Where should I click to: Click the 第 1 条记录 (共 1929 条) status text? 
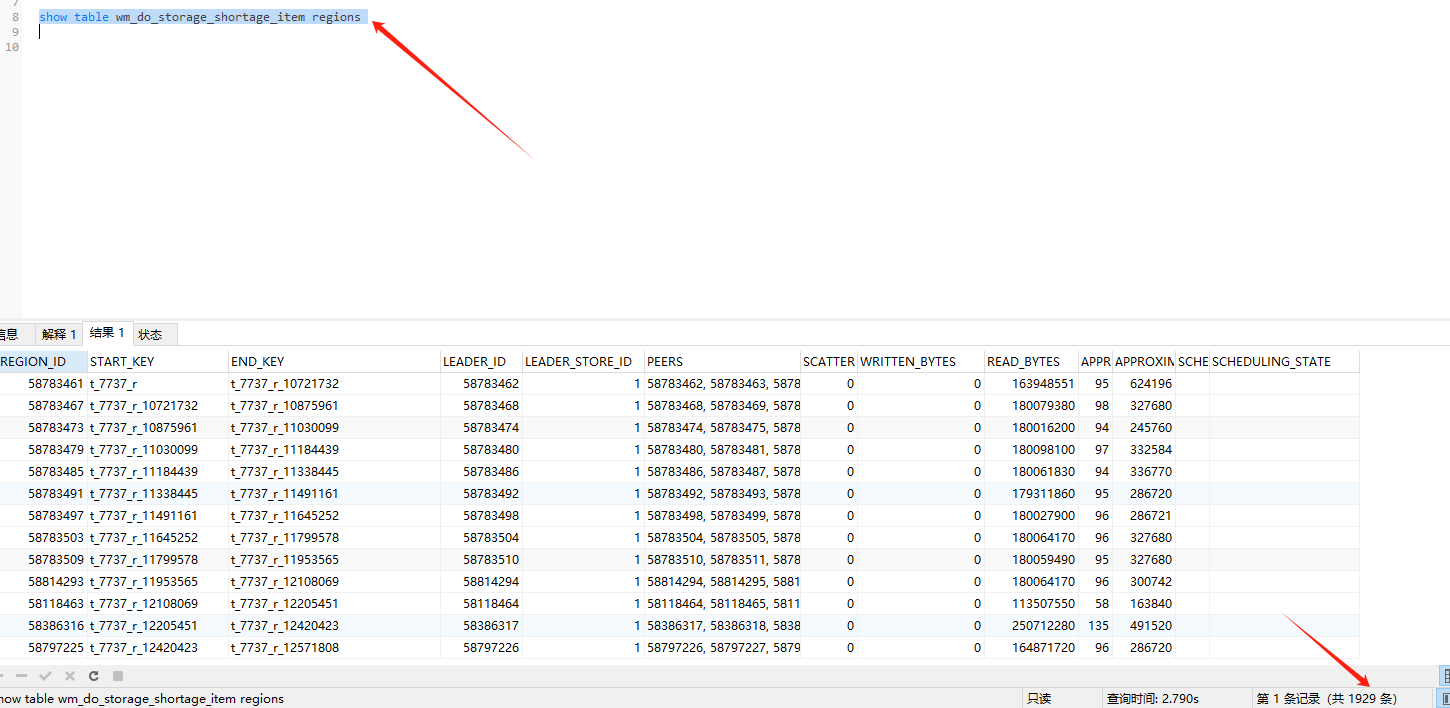coord(1327,698)
